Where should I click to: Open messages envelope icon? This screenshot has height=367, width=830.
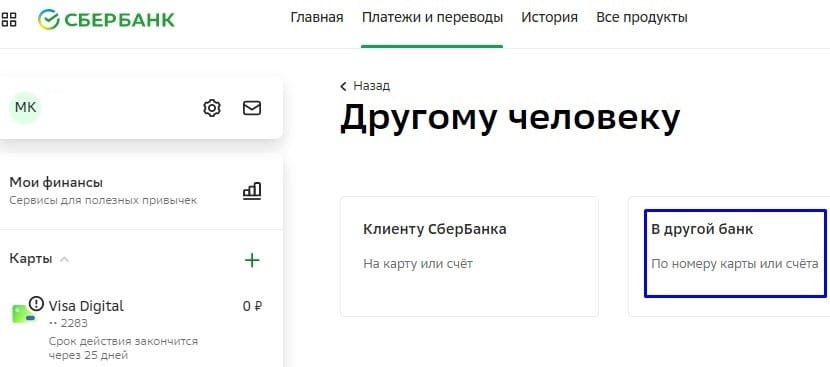(251, 108)
